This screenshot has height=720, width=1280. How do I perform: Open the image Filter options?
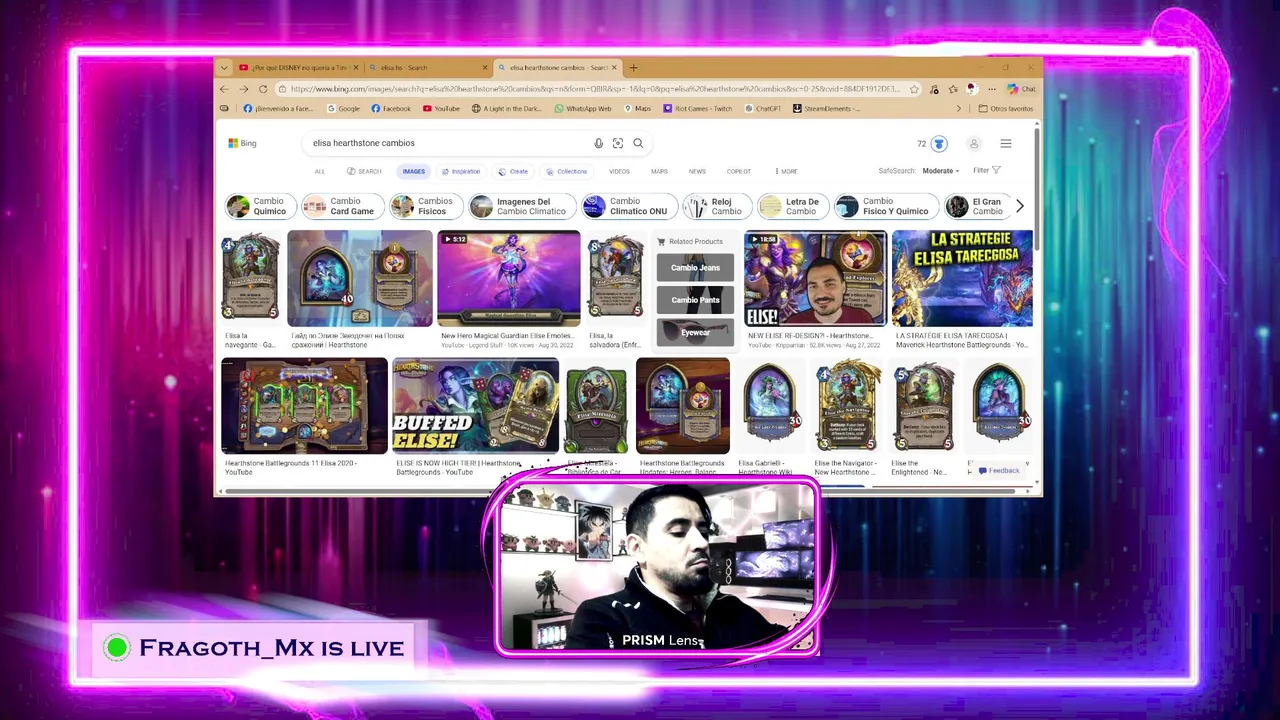[986, 170]
